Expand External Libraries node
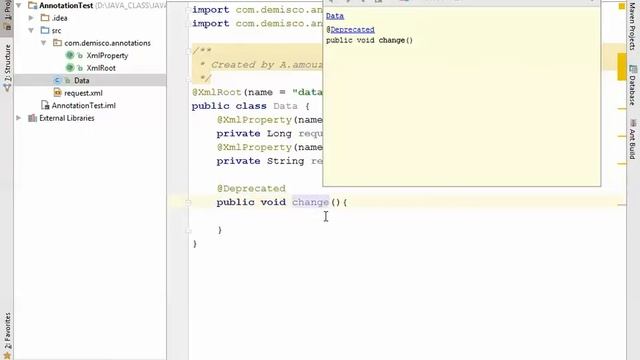640x360 pixels. pos(18,118)
